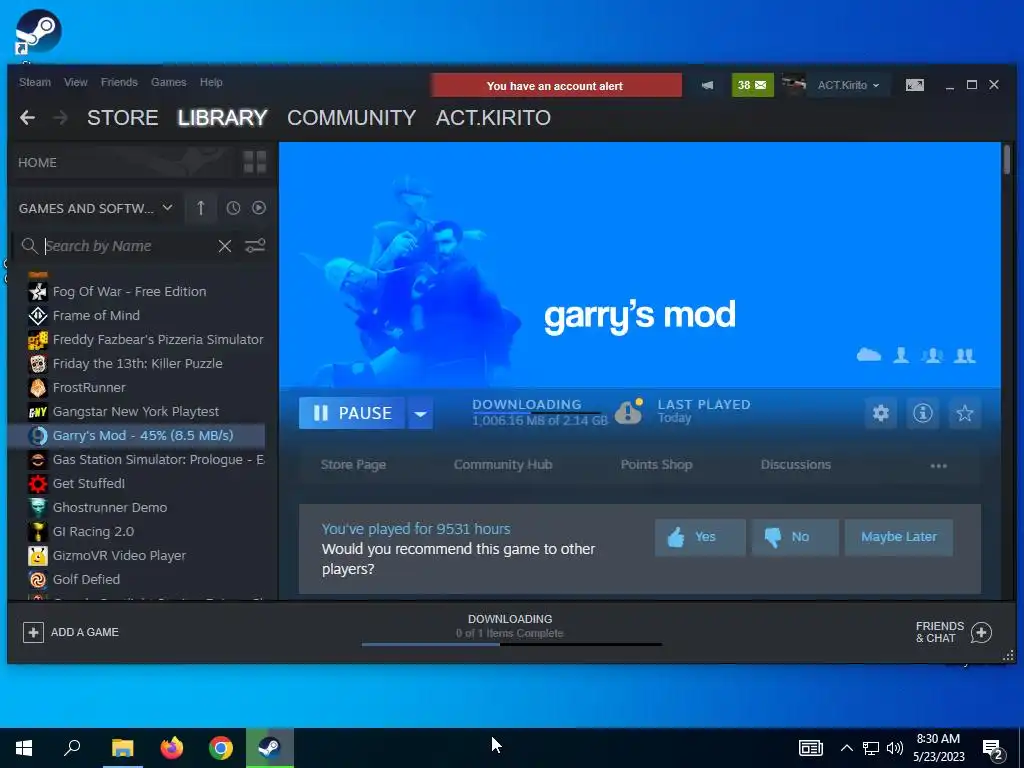Toggle the recent activity clock filter

coord(233,208)
